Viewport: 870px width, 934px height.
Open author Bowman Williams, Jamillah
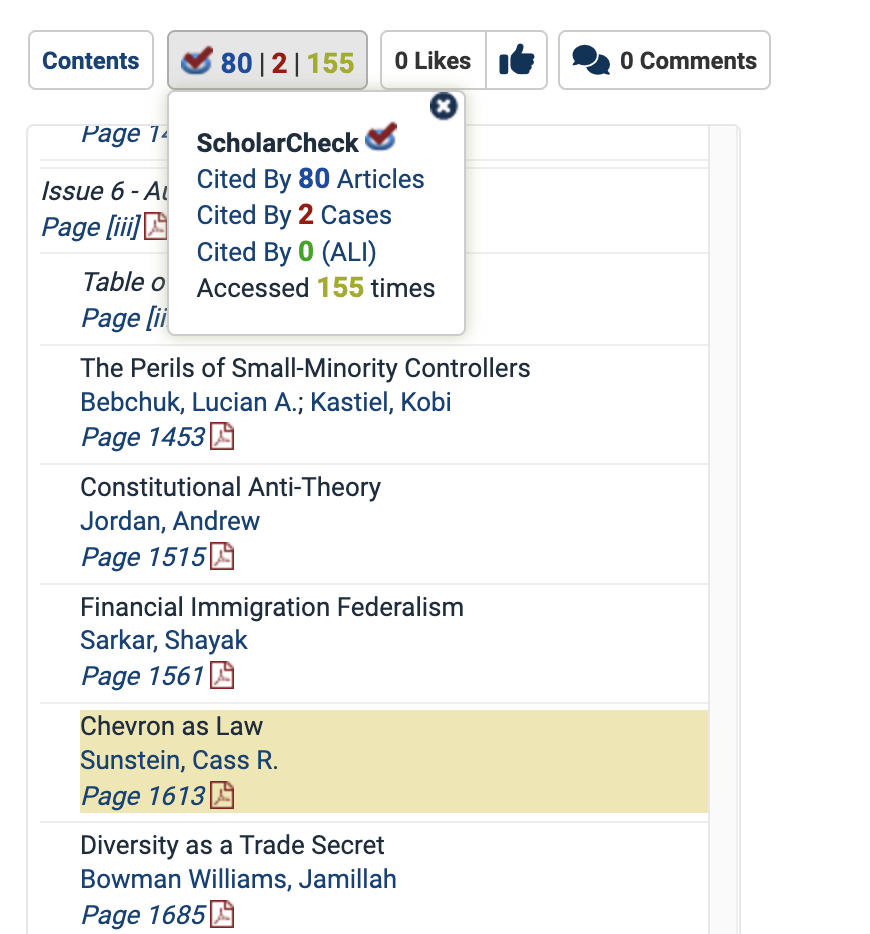[238, 879]
